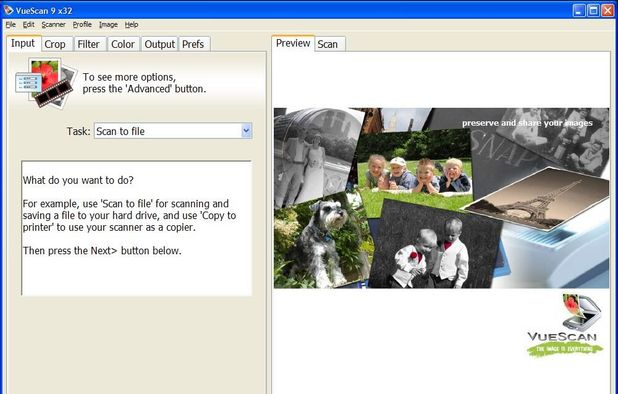The width and height of the screenshot is (618, 394).
Task: Maximize the VueScan window
Action: (x=593, y=10)
